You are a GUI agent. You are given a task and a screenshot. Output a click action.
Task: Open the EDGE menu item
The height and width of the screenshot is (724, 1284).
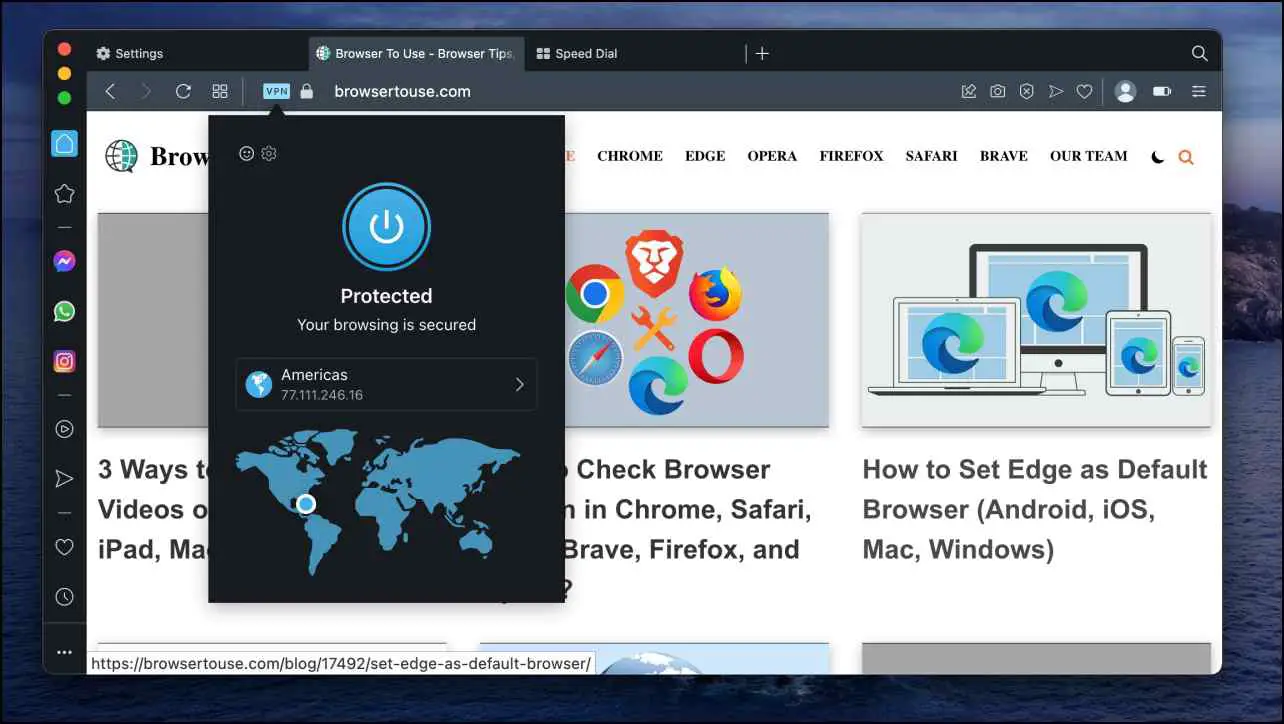[x=705, y=156]
